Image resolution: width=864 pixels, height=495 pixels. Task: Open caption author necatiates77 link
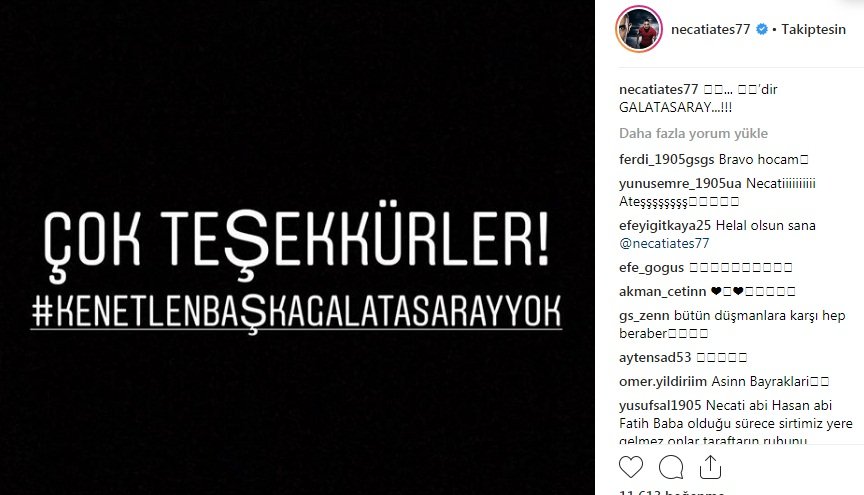click(658, 89)
